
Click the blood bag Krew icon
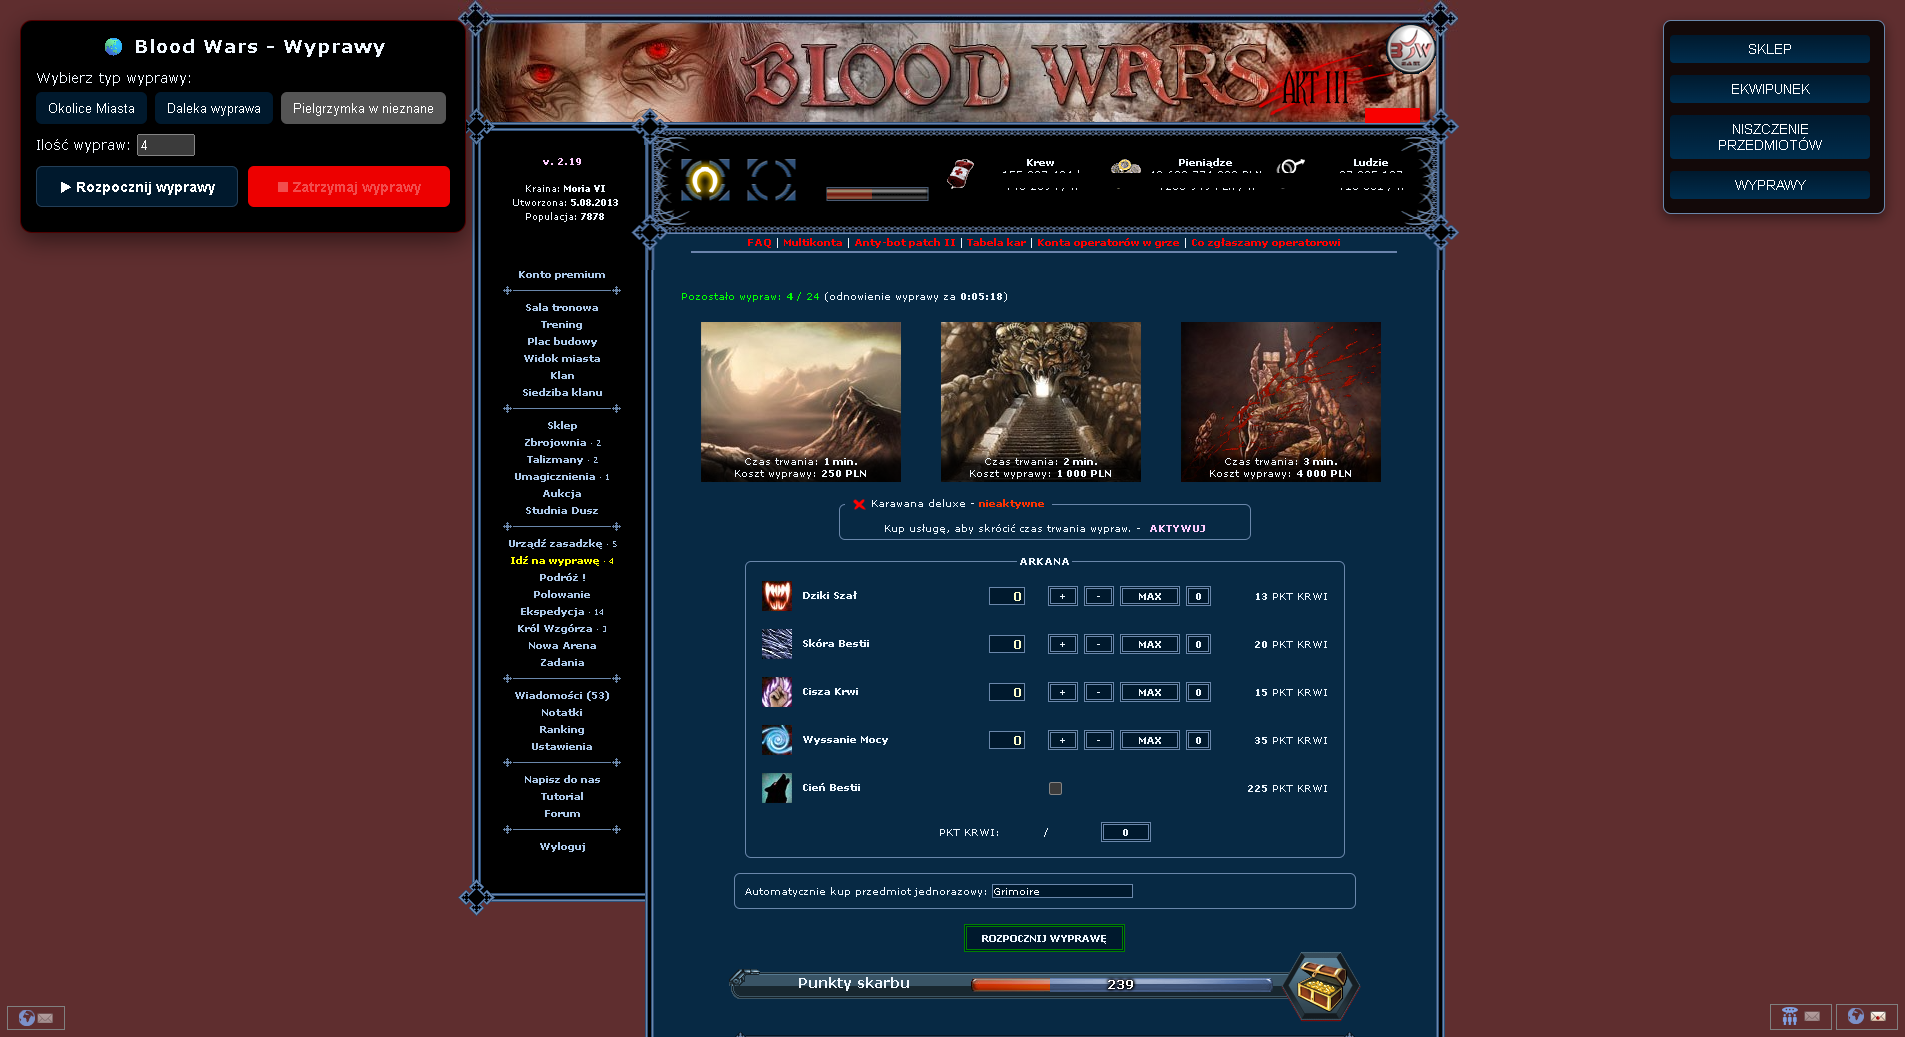(x=961, y=173)
